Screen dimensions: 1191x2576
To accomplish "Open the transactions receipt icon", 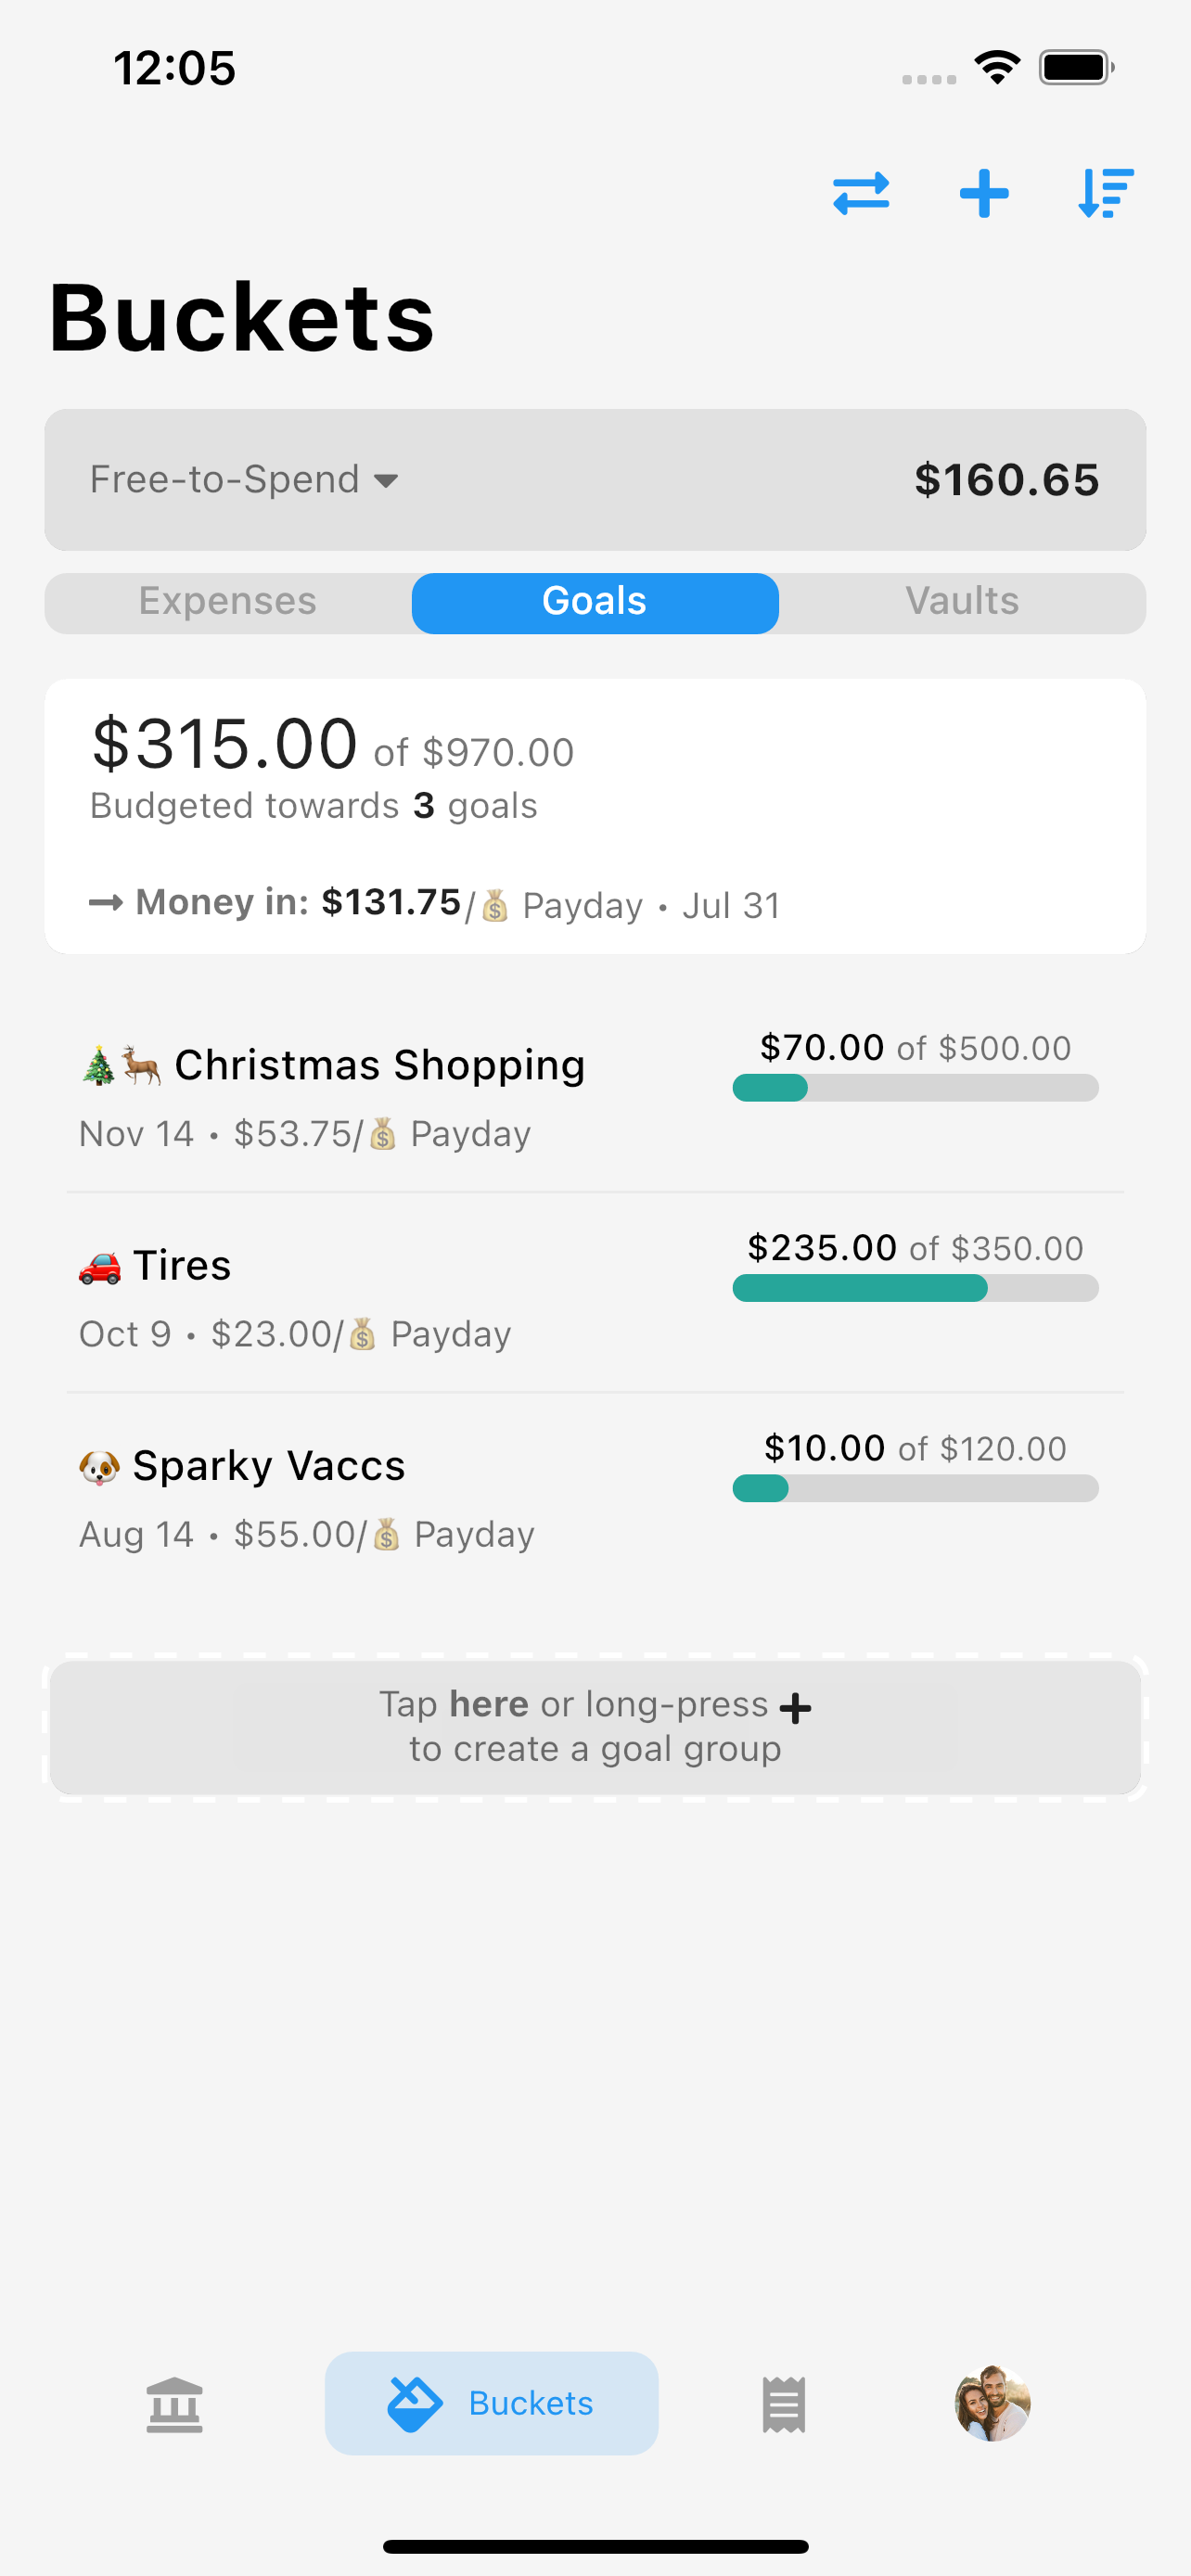I will point(783,2404).
